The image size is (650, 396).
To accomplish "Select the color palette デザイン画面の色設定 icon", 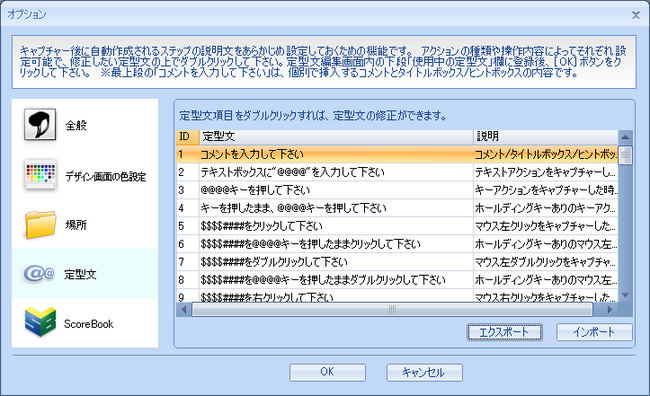I will click(40, 175).
